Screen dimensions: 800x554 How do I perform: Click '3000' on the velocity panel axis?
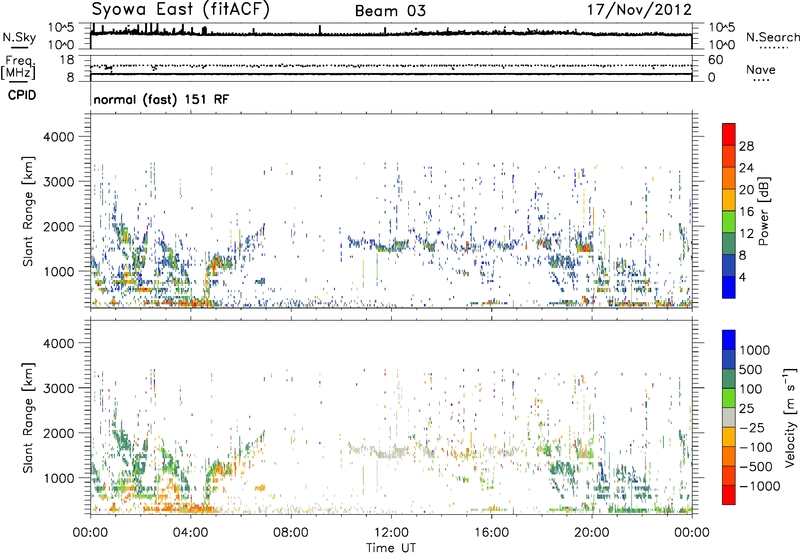(x=58, y=388)
